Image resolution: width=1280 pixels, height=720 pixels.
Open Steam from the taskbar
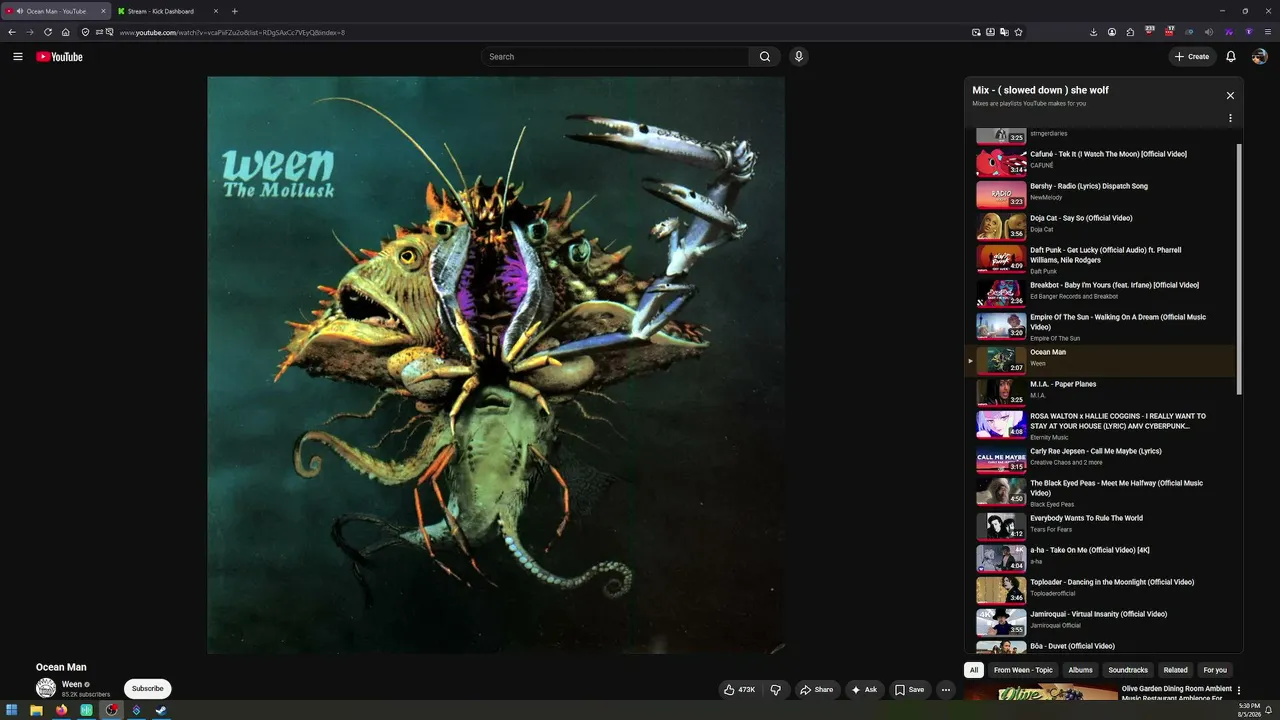[161, 710]
